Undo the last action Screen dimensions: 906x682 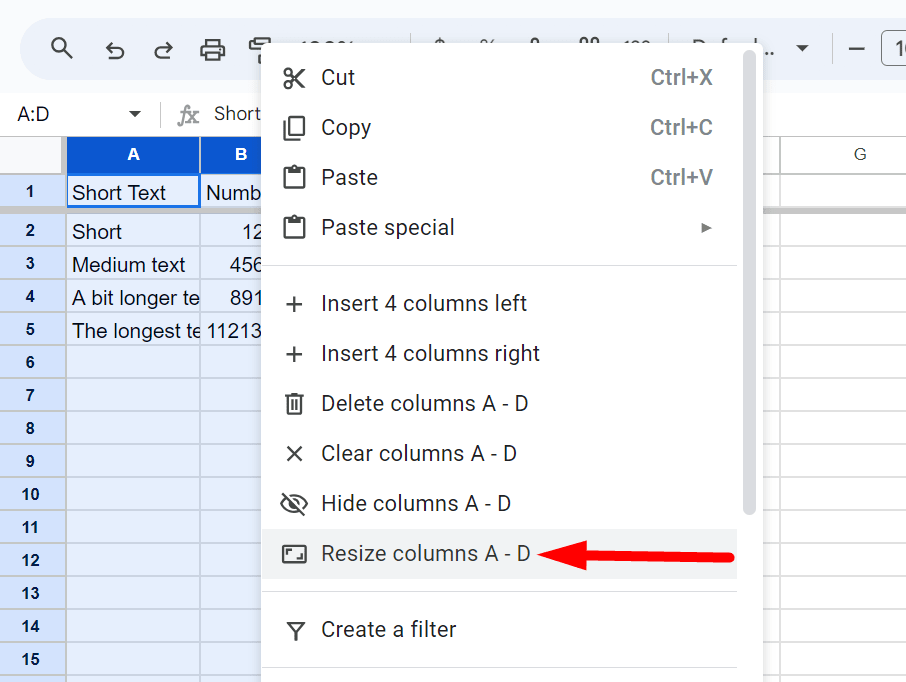click(114, 48)
